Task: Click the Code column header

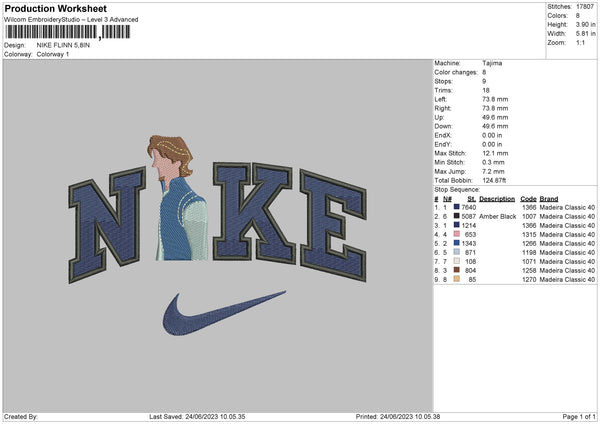Action: click(x=529, y=198)
